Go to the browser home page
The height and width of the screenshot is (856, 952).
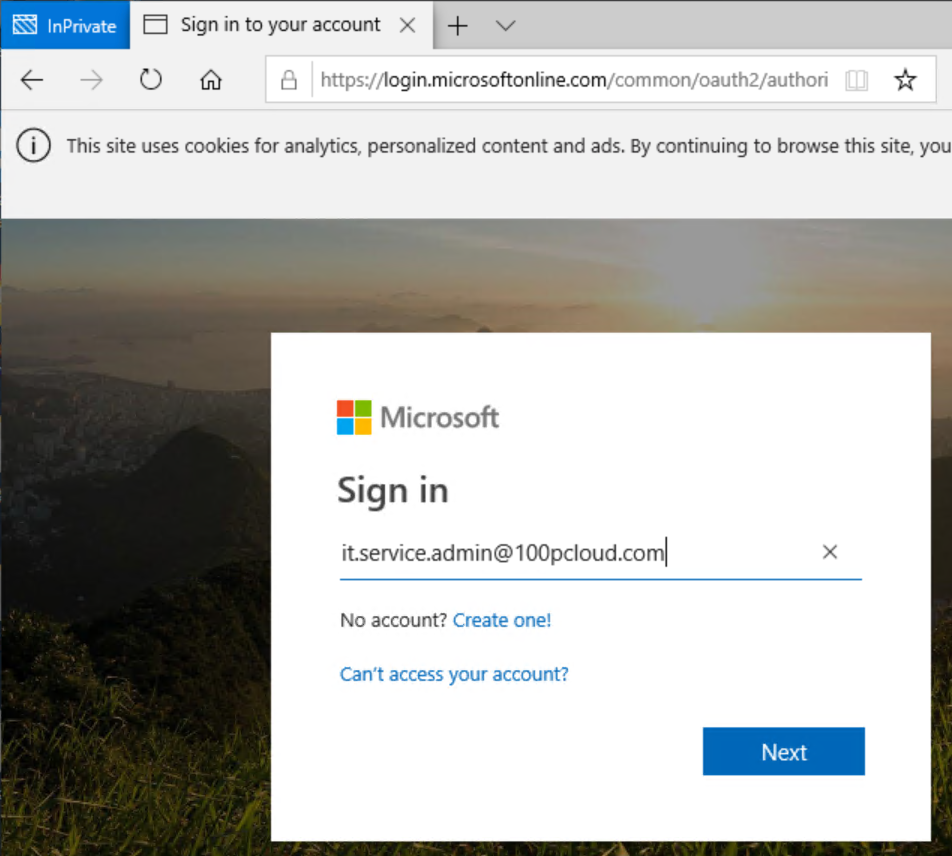(x=210, y=80)
